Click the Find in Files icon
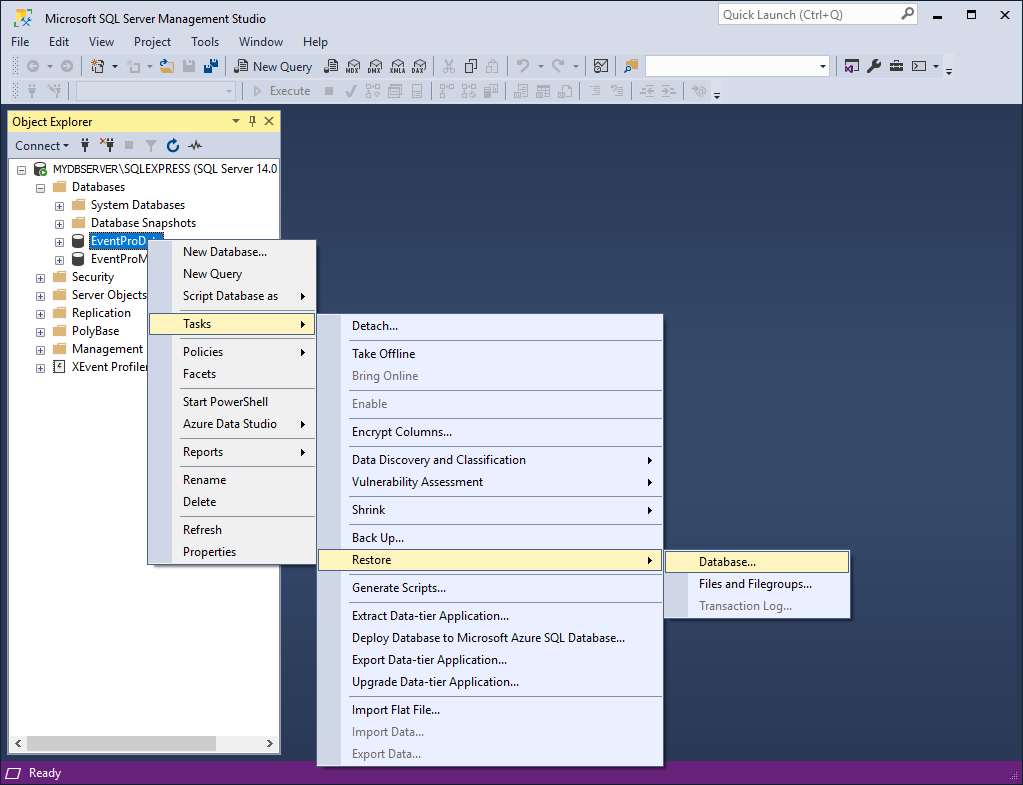Screen dimensions: 1023x785 tap(631, 67)
